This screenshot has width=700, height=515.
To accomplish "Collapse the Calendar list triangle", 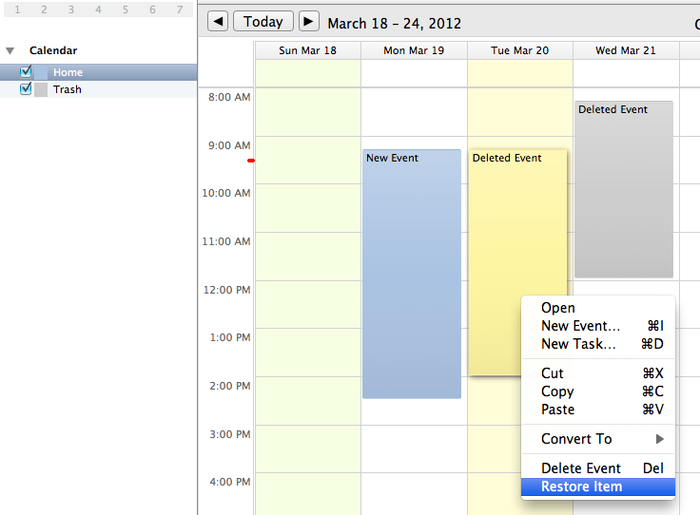I will [x=10, y=50].
